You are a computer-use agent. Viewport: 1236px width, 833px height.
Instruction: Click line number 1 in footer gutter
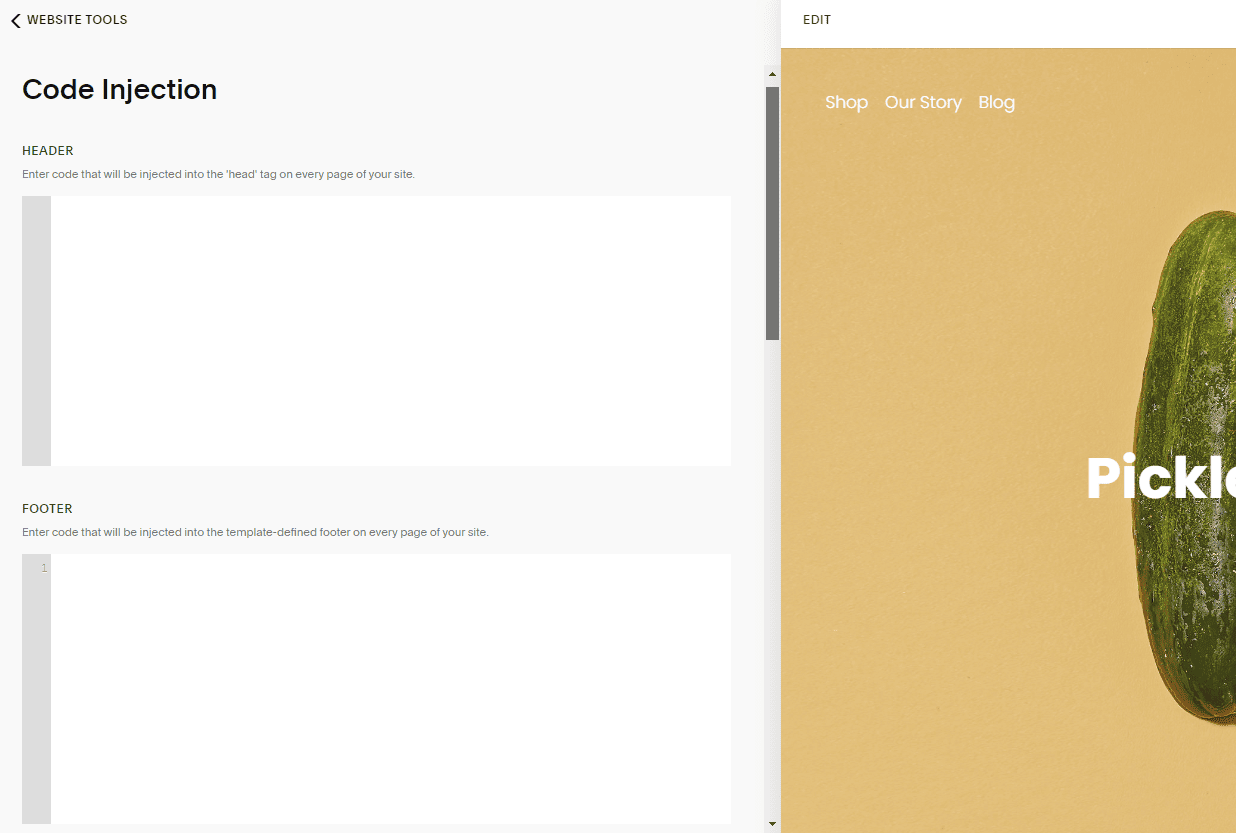44,568
